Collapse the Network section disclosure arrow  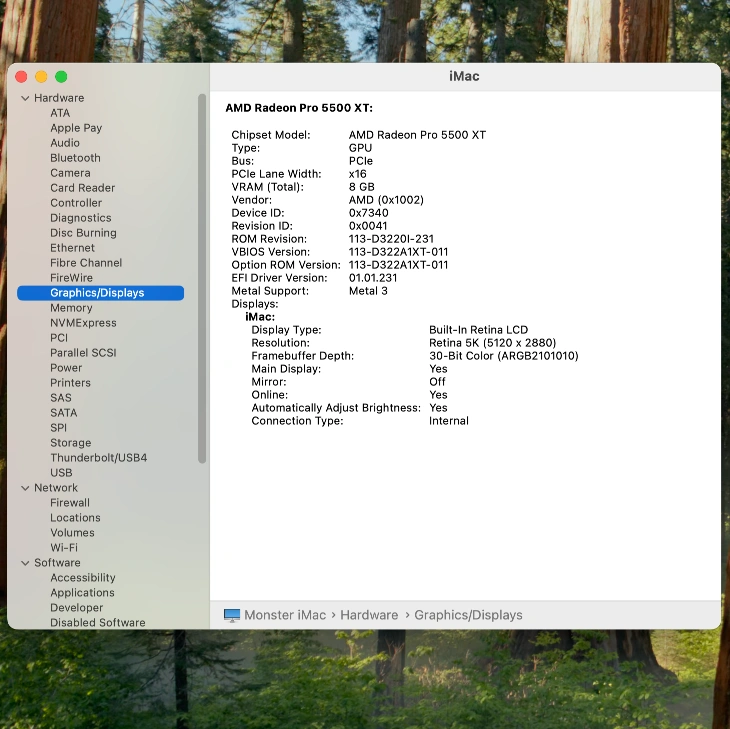pos(25,488)
